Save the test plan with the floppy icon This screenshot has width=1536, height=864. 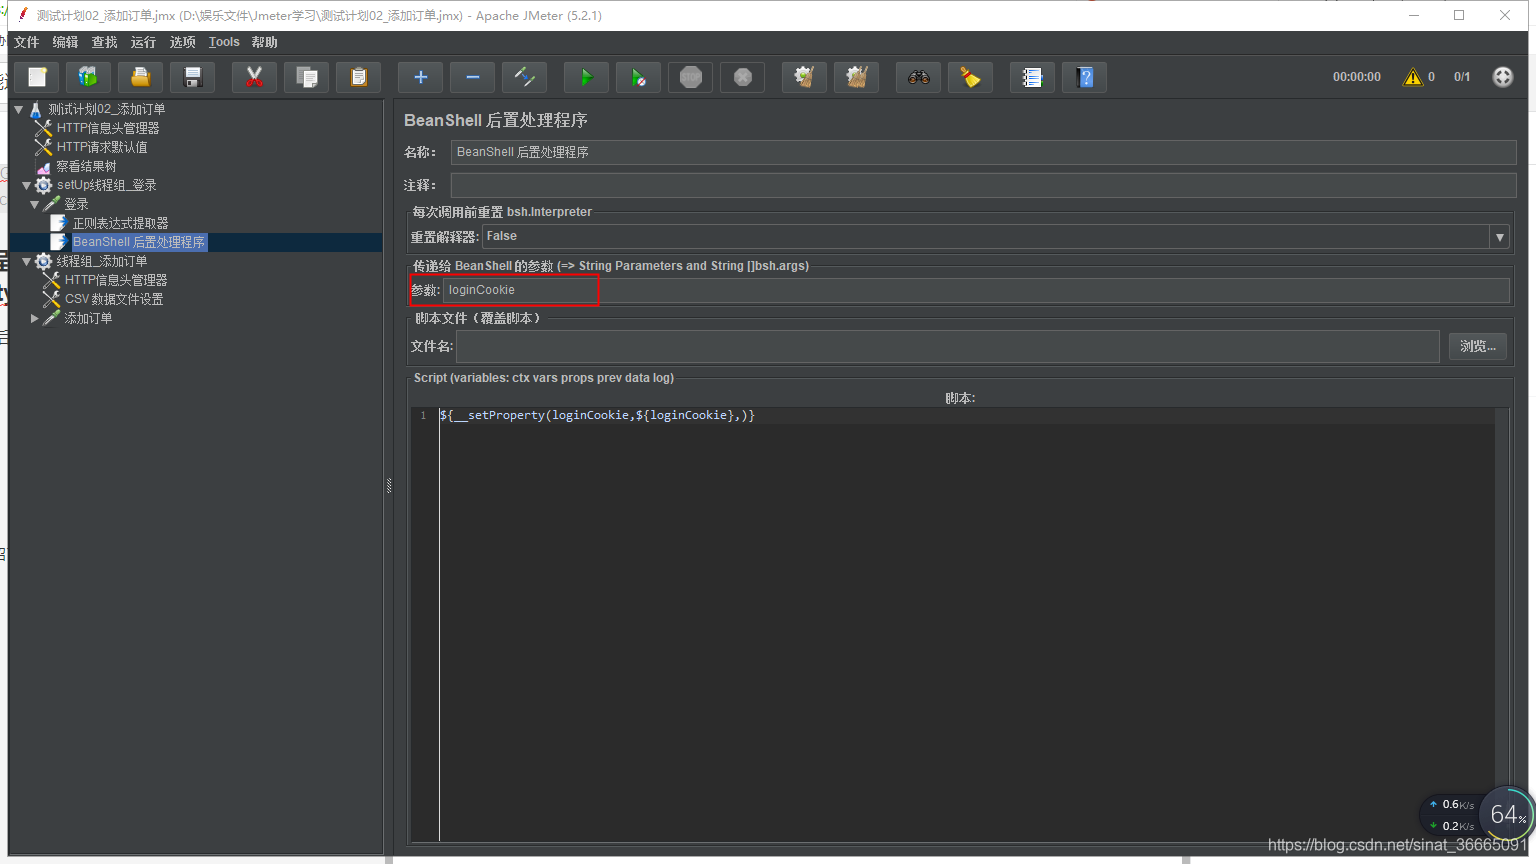click(193, 77)
